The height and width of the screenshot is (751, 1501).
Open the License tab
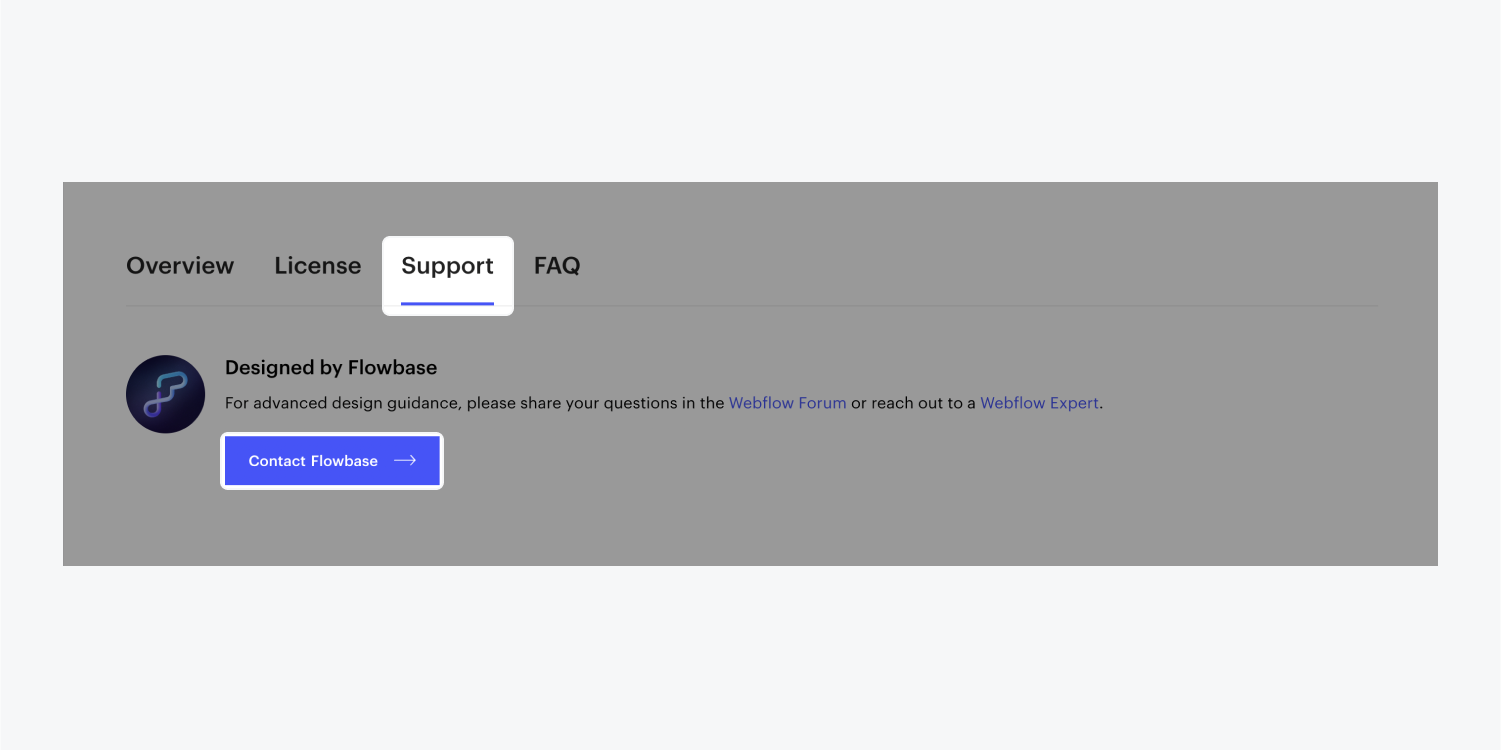(318, 266)
